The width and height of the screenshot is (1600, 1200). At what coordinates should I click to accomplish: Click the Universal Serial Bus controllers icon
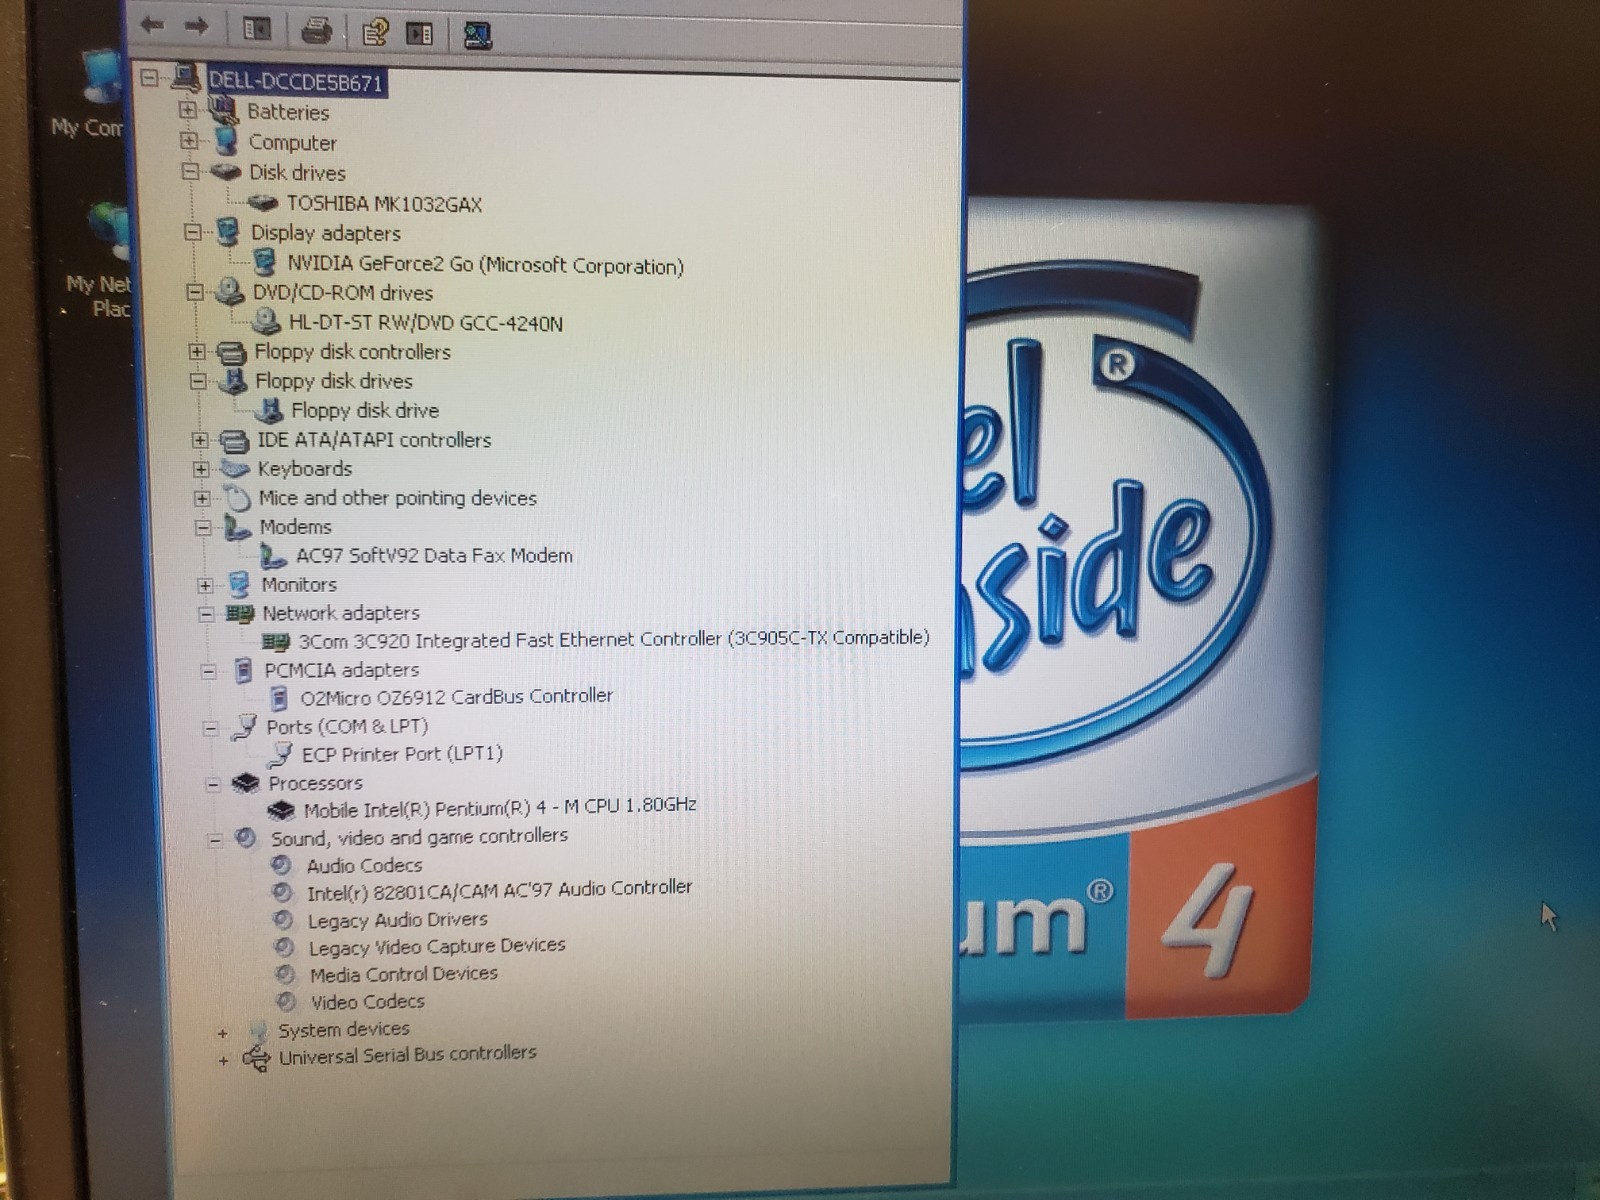[x=257, y=1058]
